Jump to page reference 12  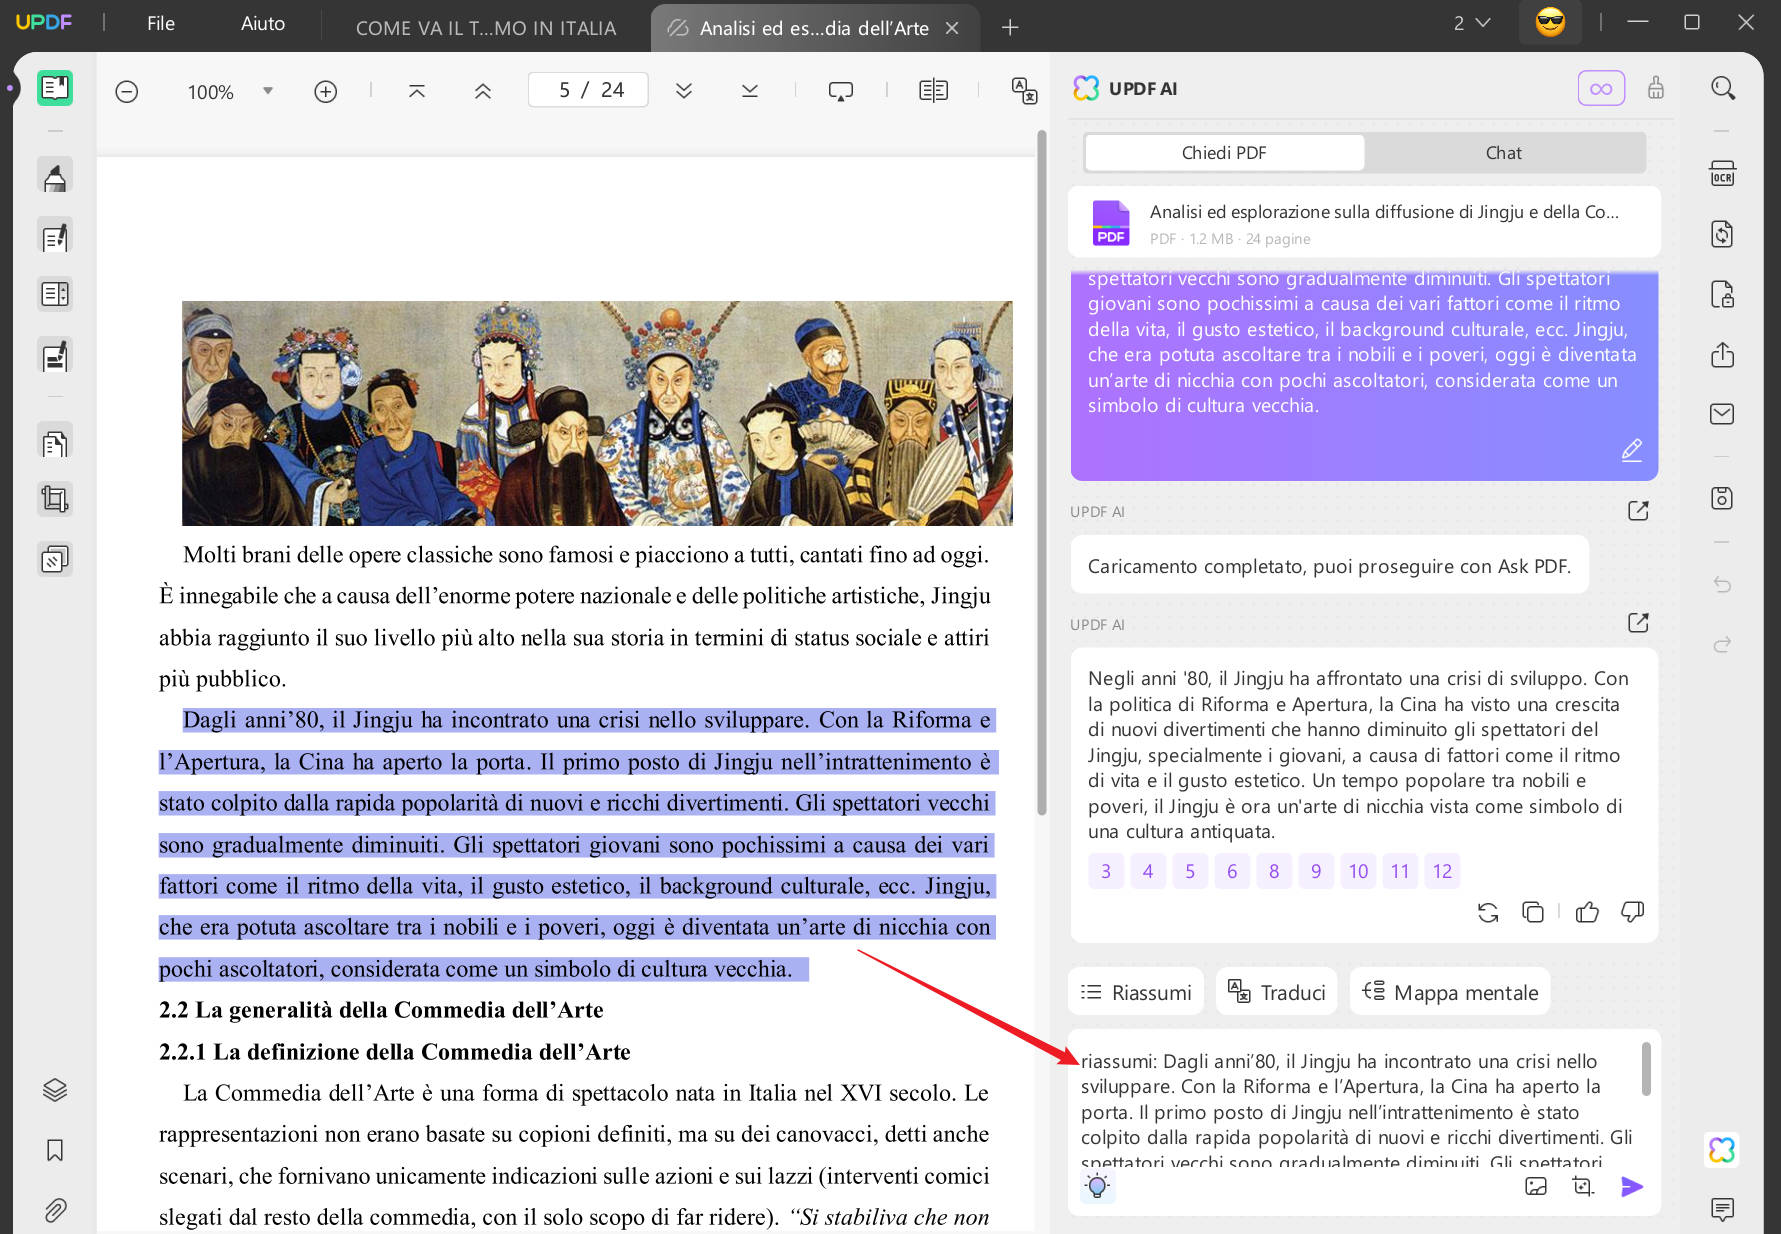pos(1441,871)
